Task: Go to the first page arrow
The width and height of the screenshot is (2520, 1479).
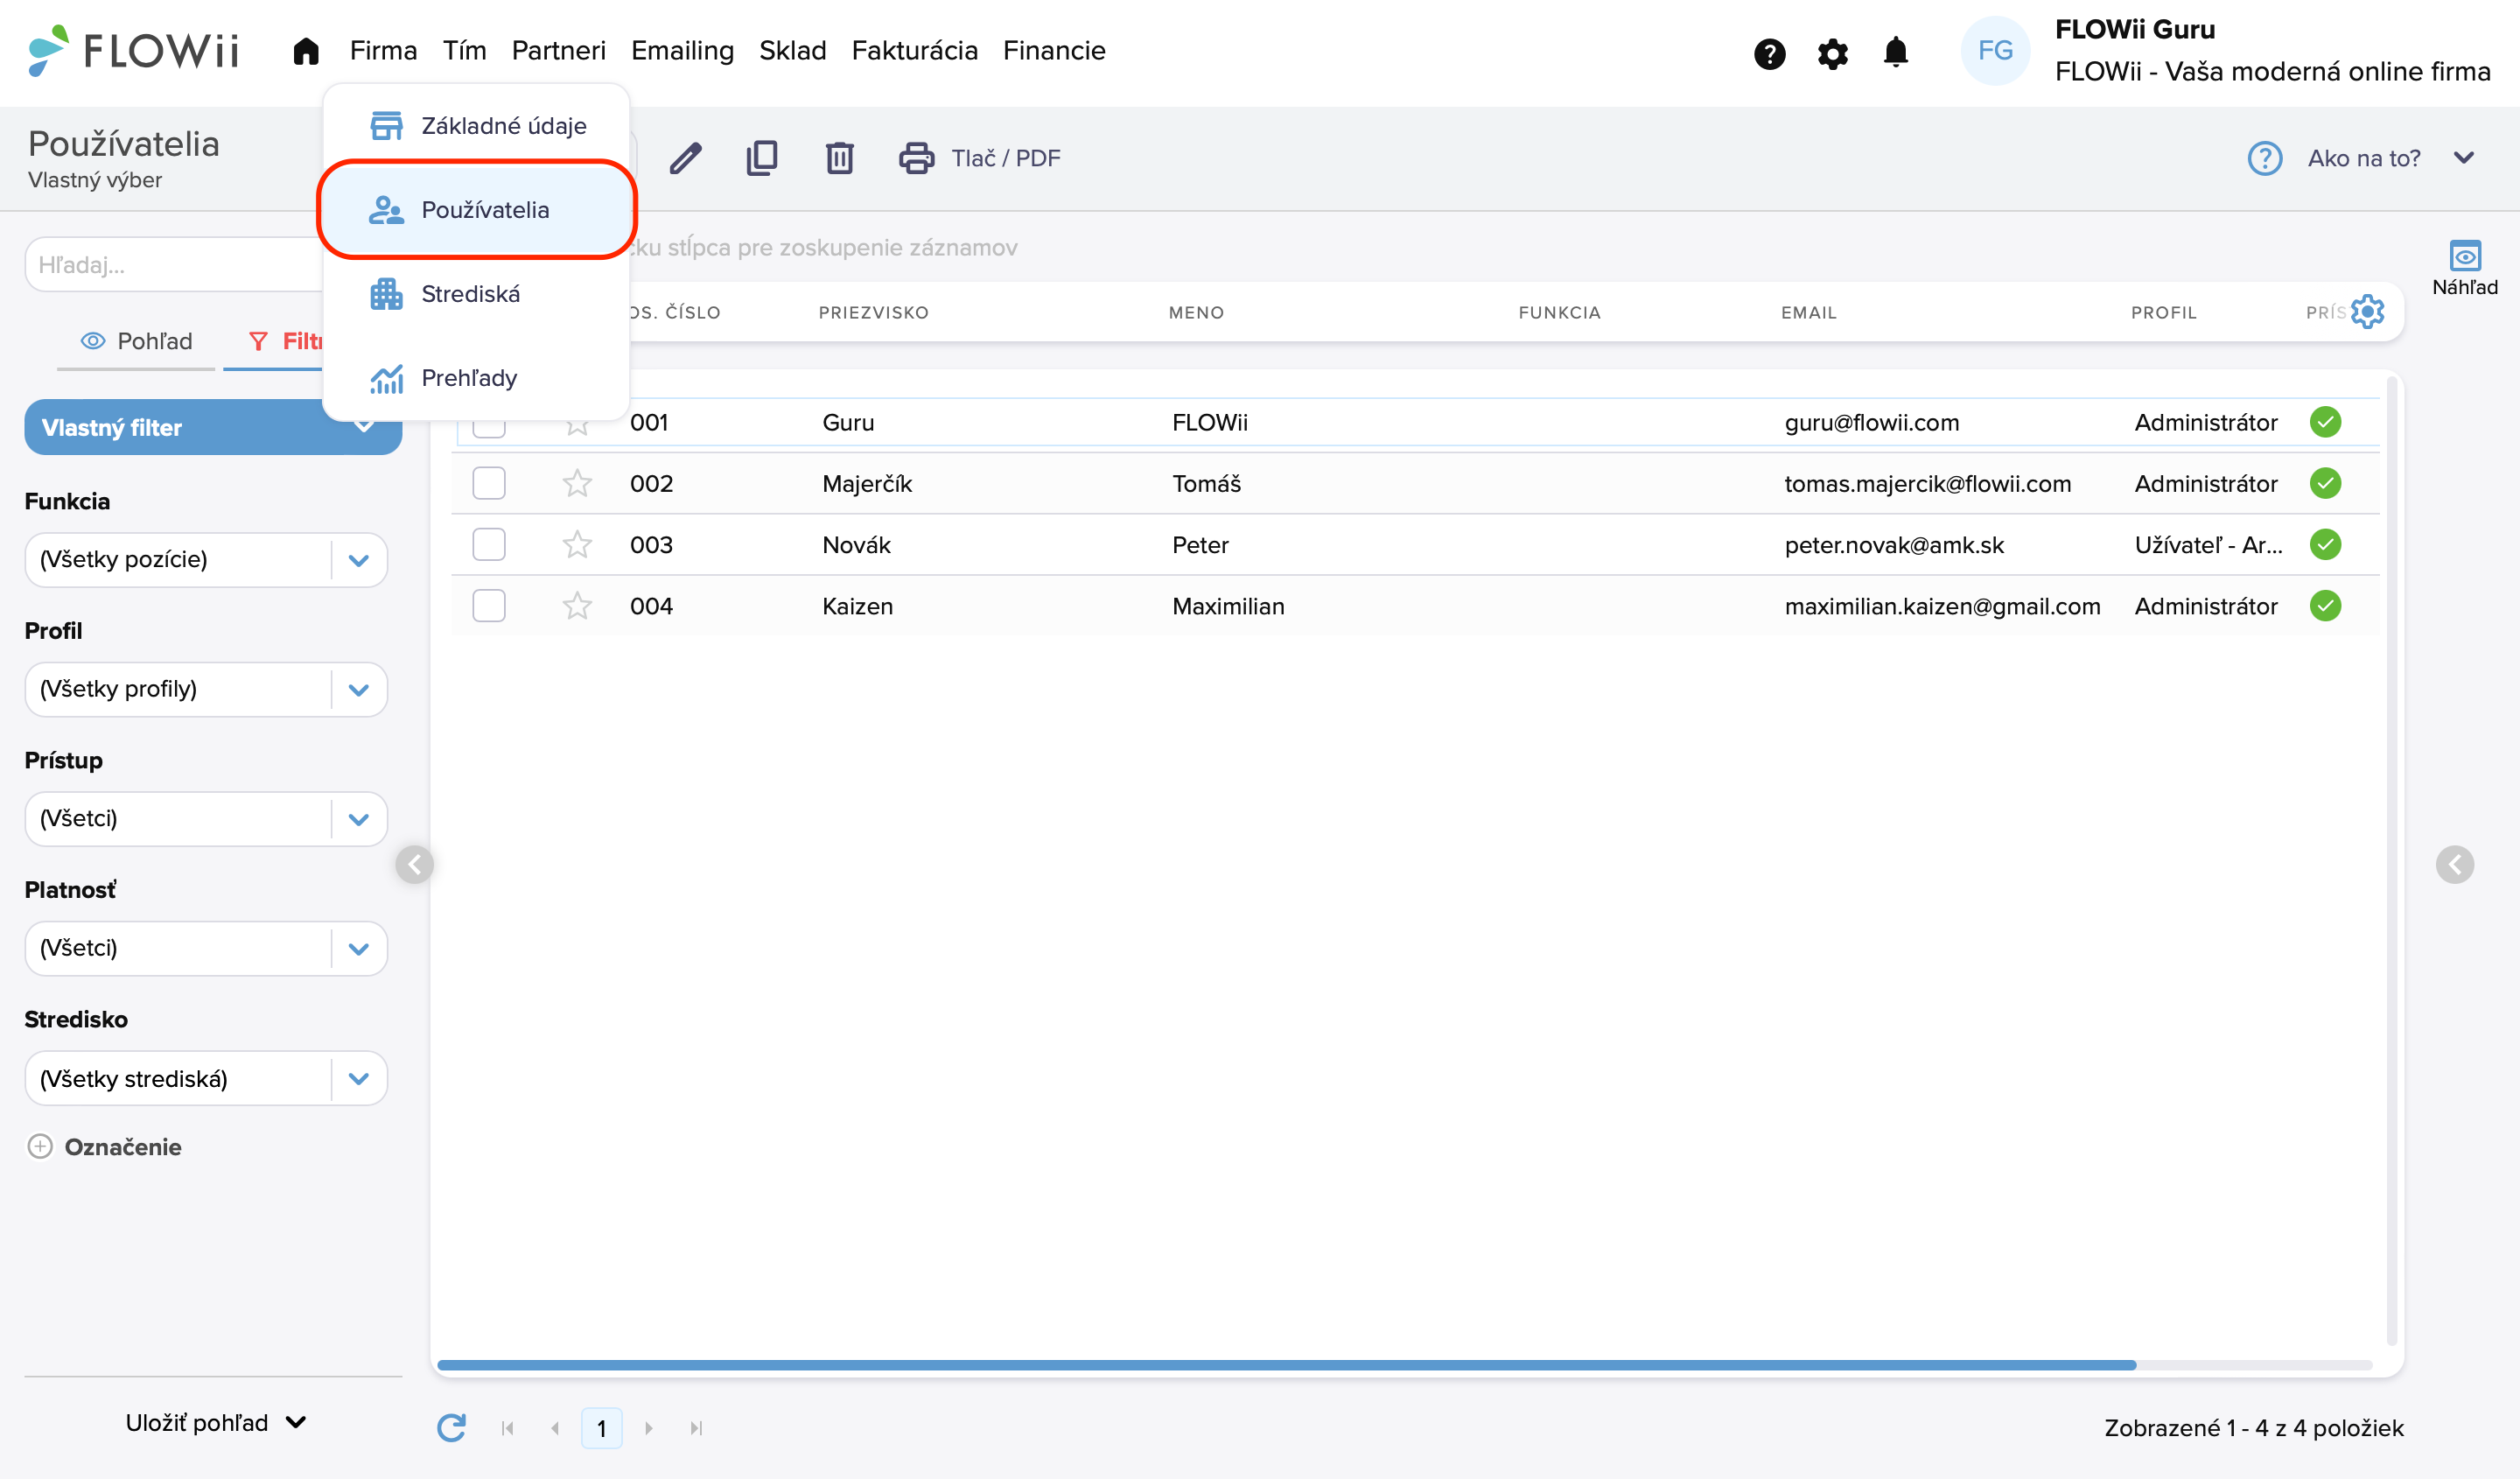Action: (x=507, y=1428)
